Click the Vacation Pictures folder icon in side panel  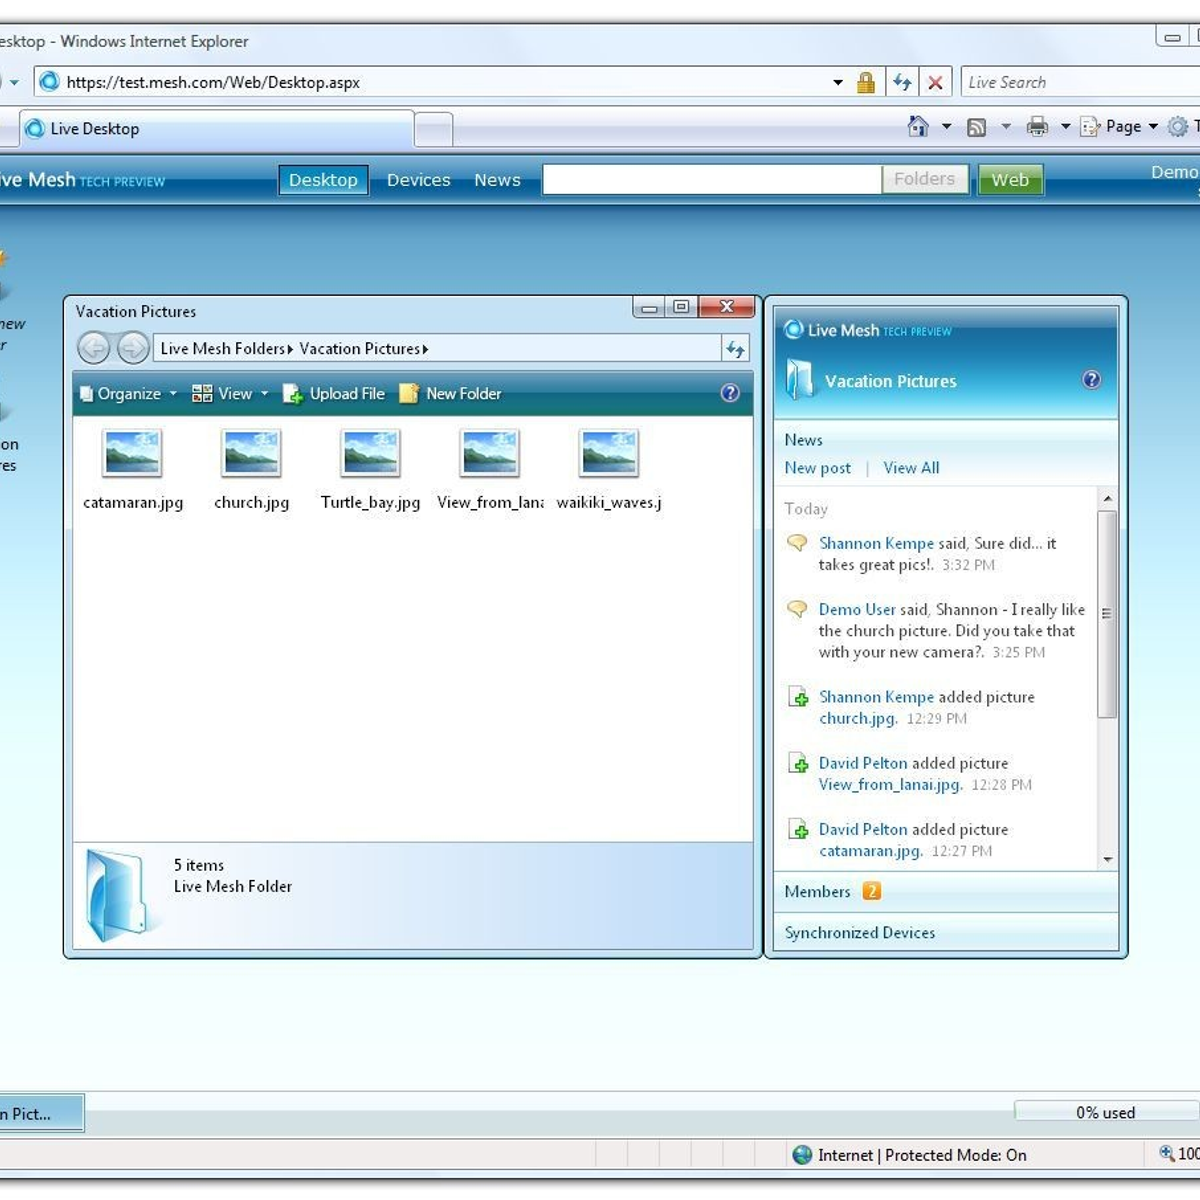tap(800, 379)
